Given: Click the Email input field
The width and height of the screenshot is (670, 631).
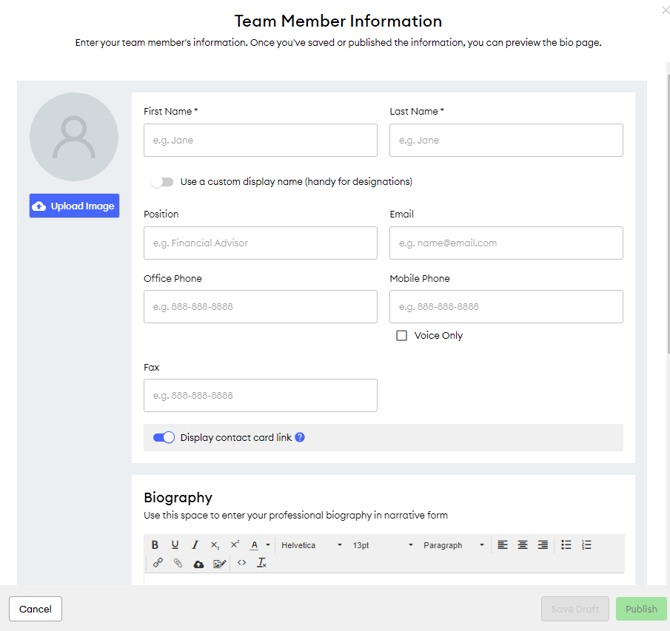Looking at the screenshot, I should [506, 243].
